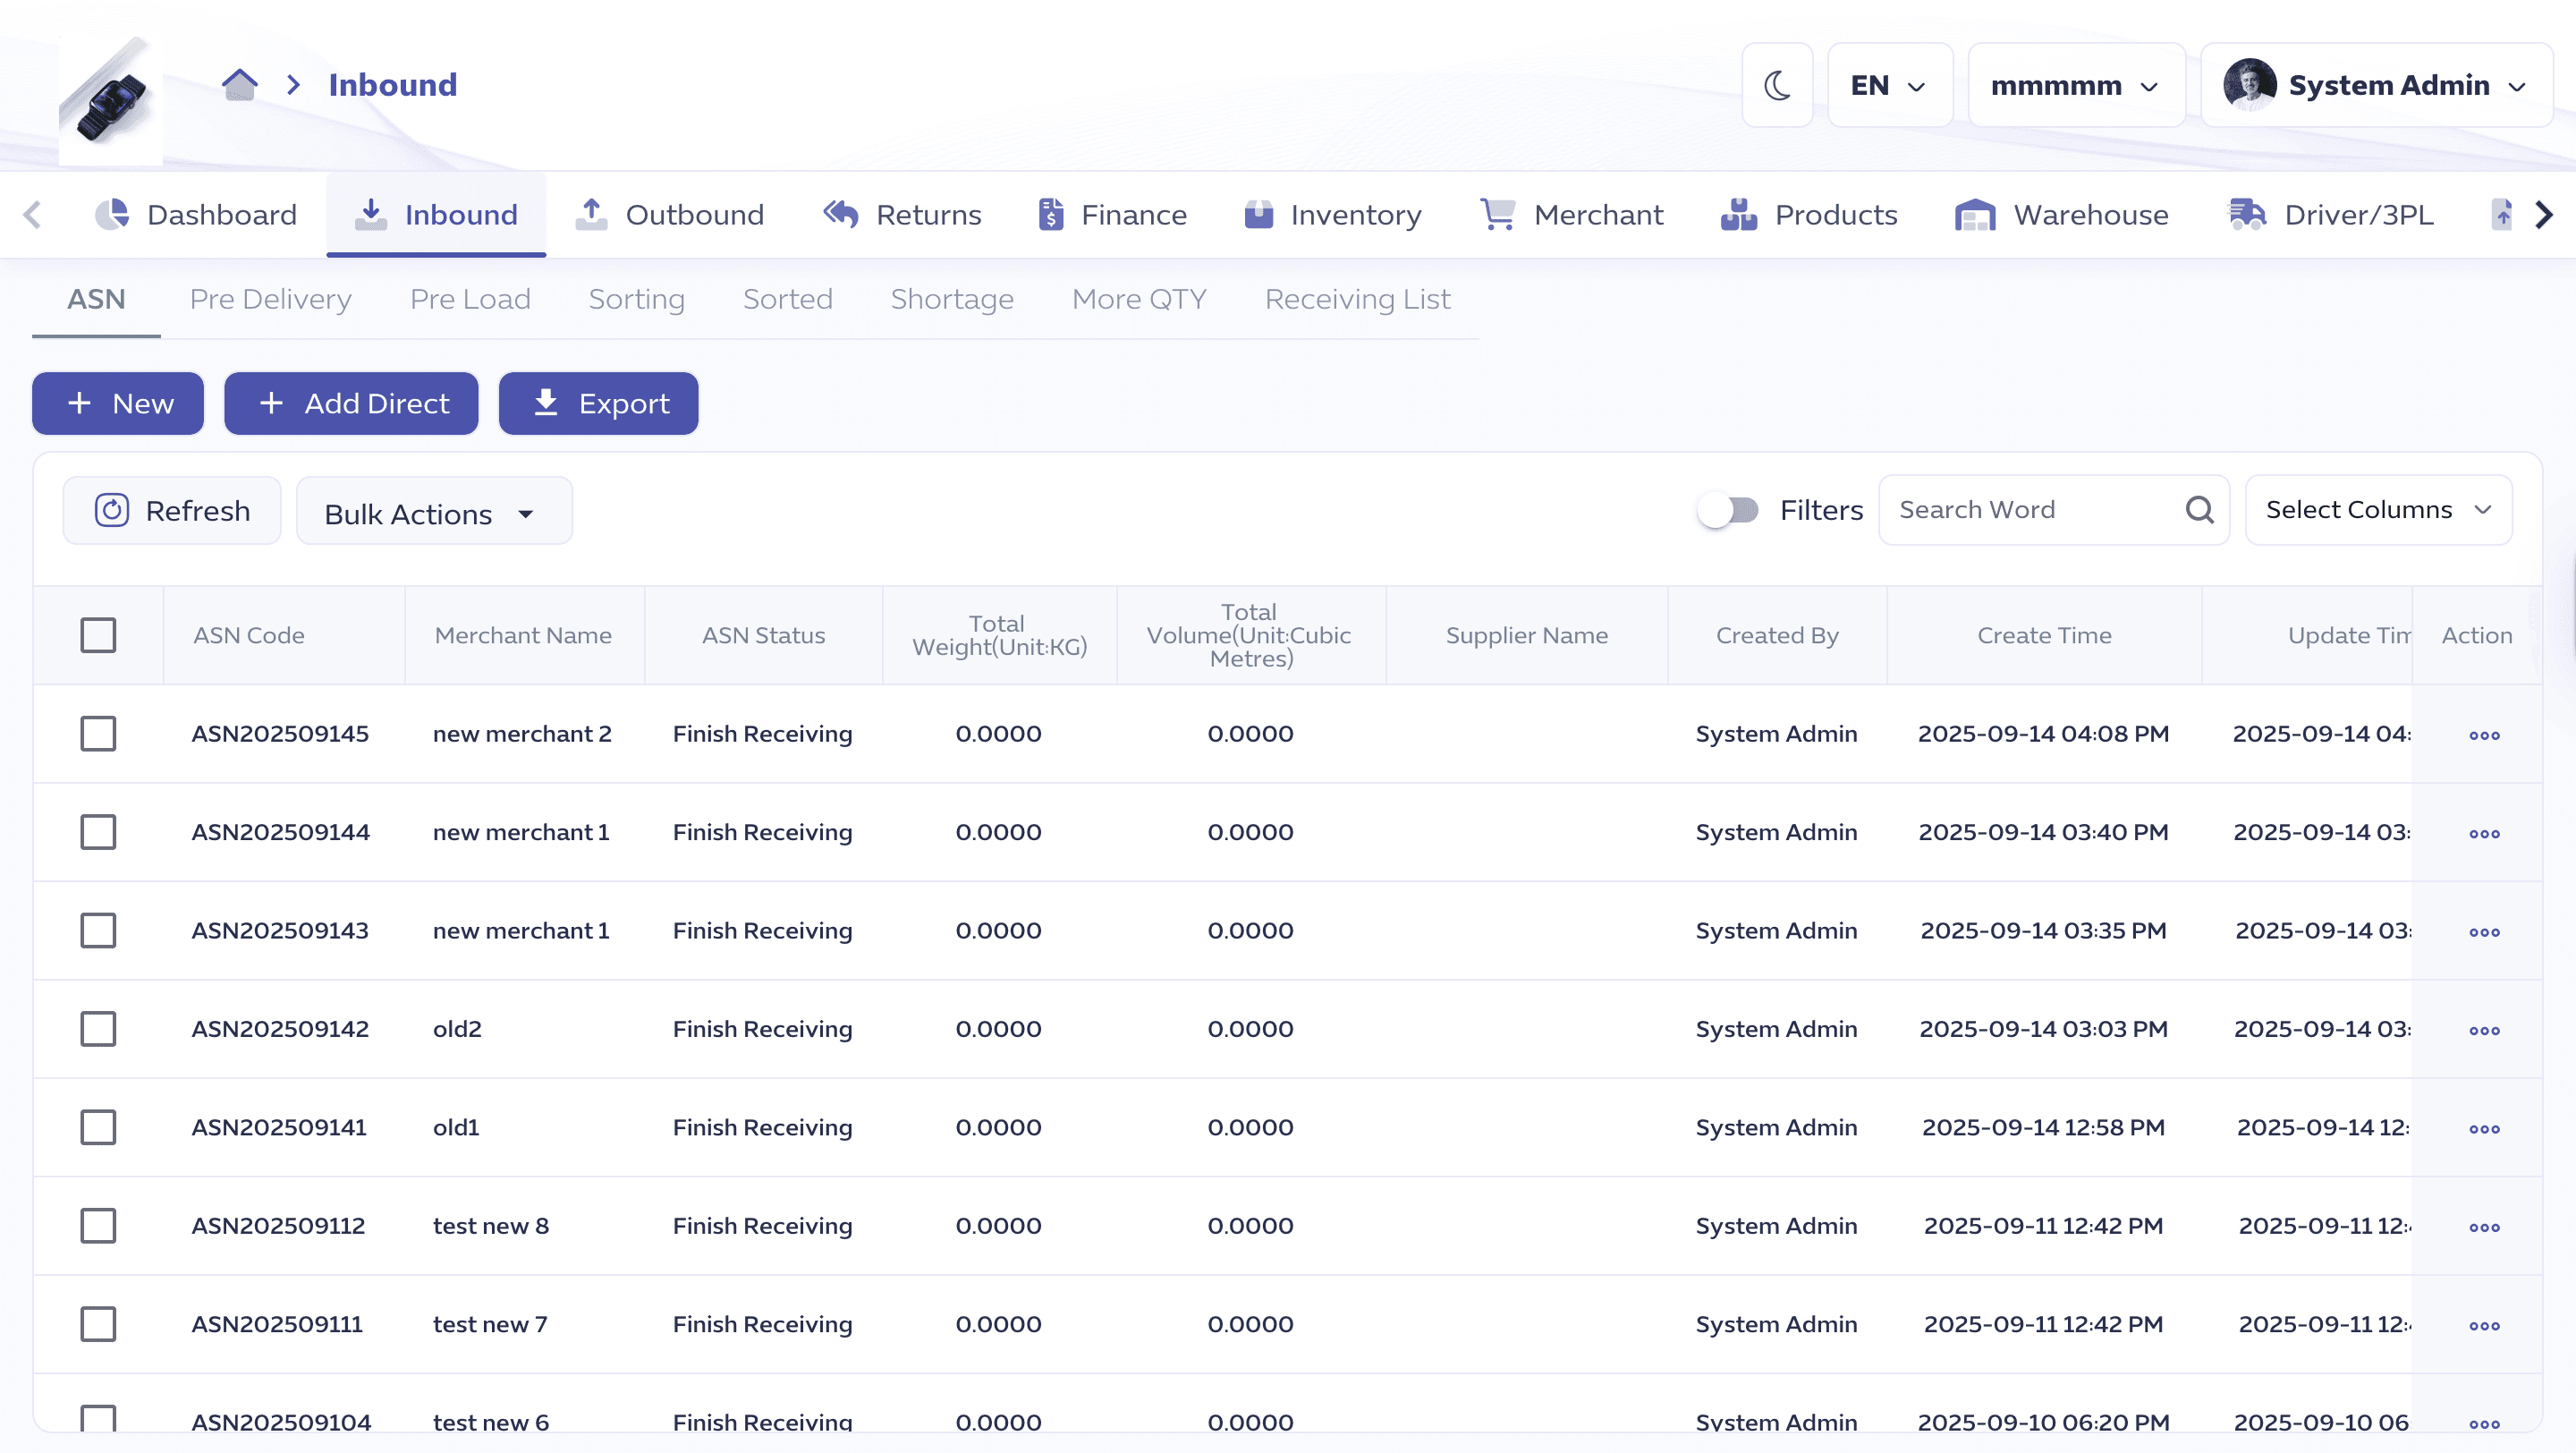Expand the Bulk Actions dropdown
This screenshot has width=2576, height=1453.
click(433, 513)
